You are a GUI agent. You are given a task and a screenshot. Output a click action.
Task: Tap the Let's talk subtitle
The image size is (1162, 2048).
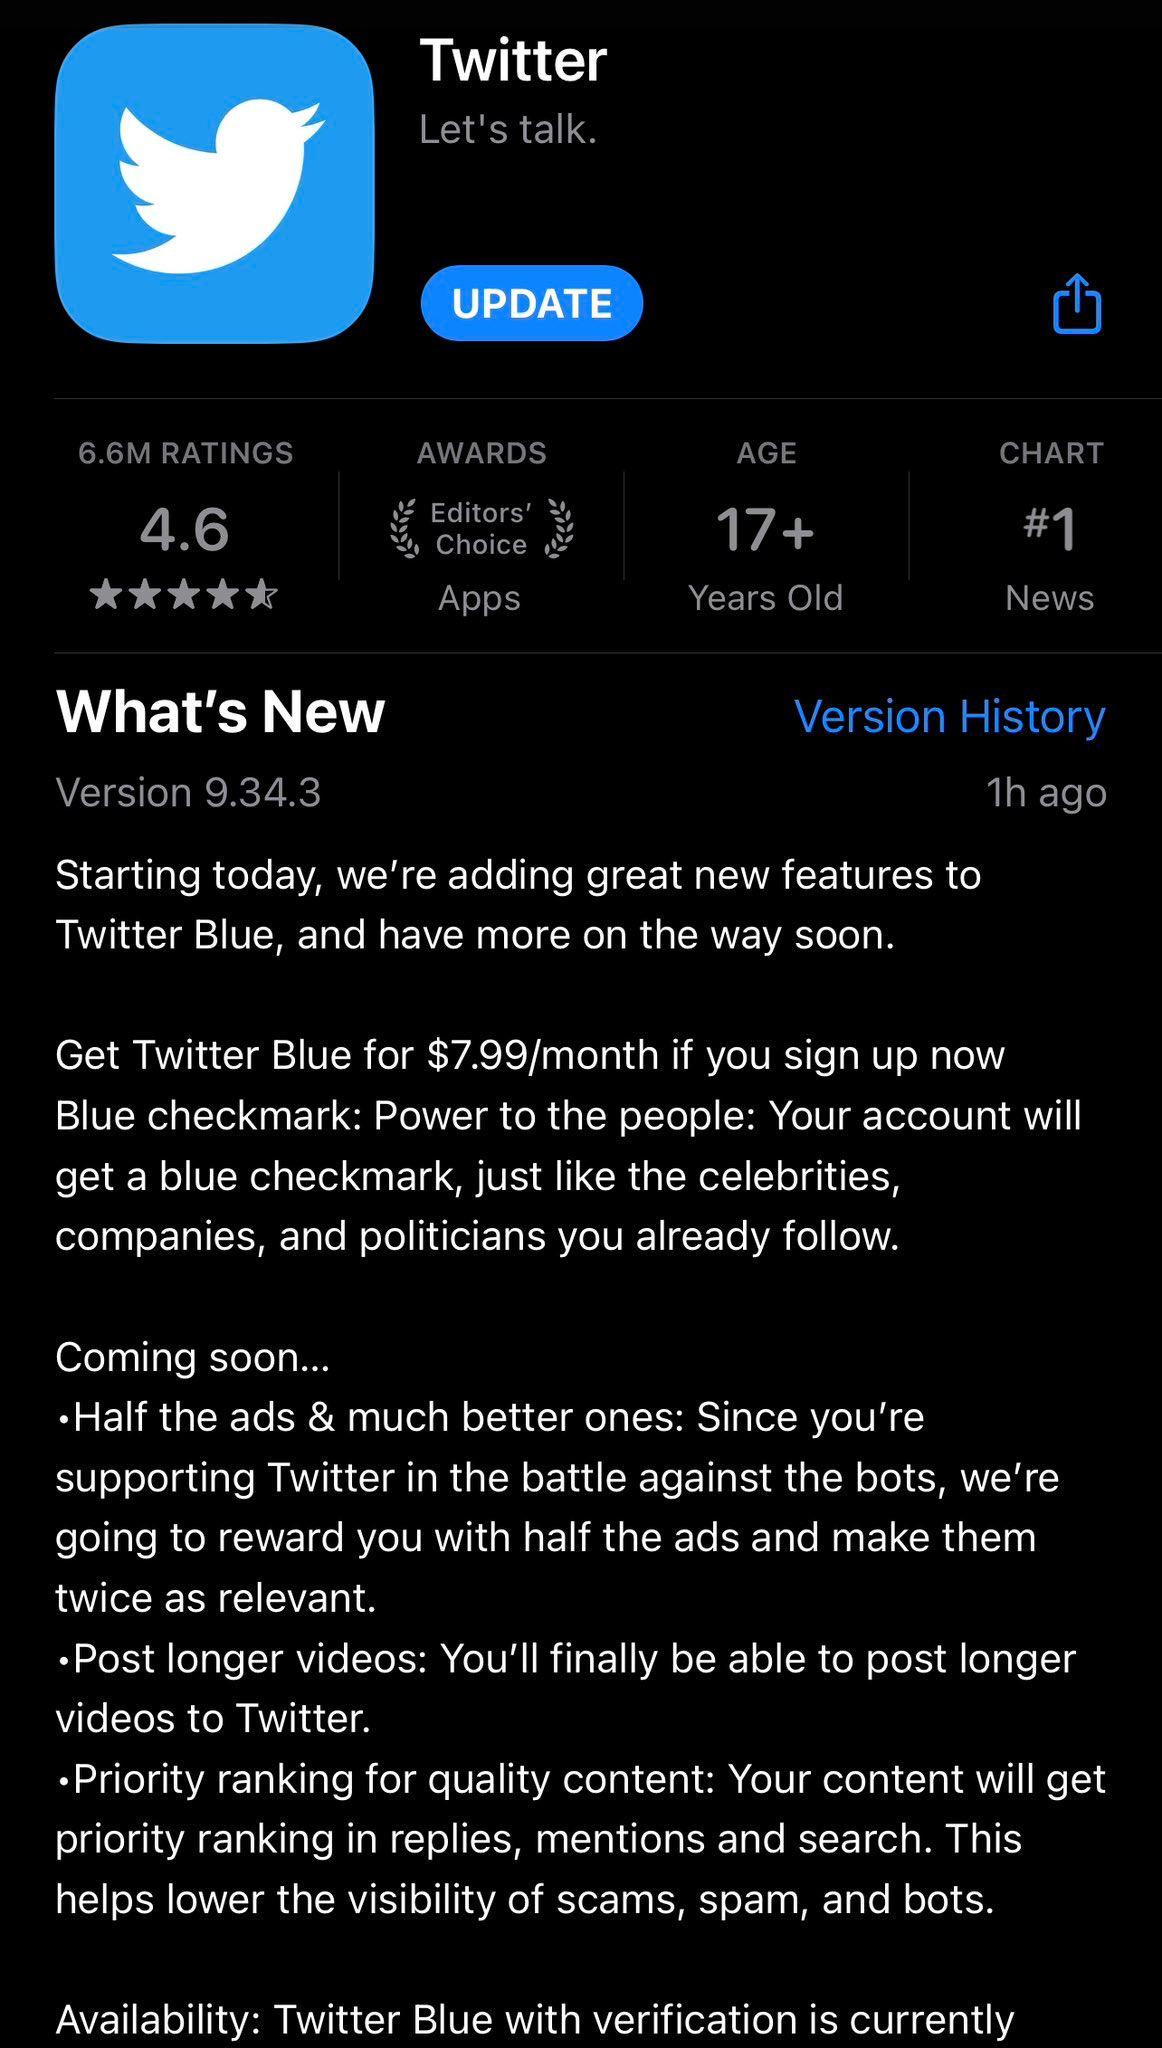pos(508,129)
